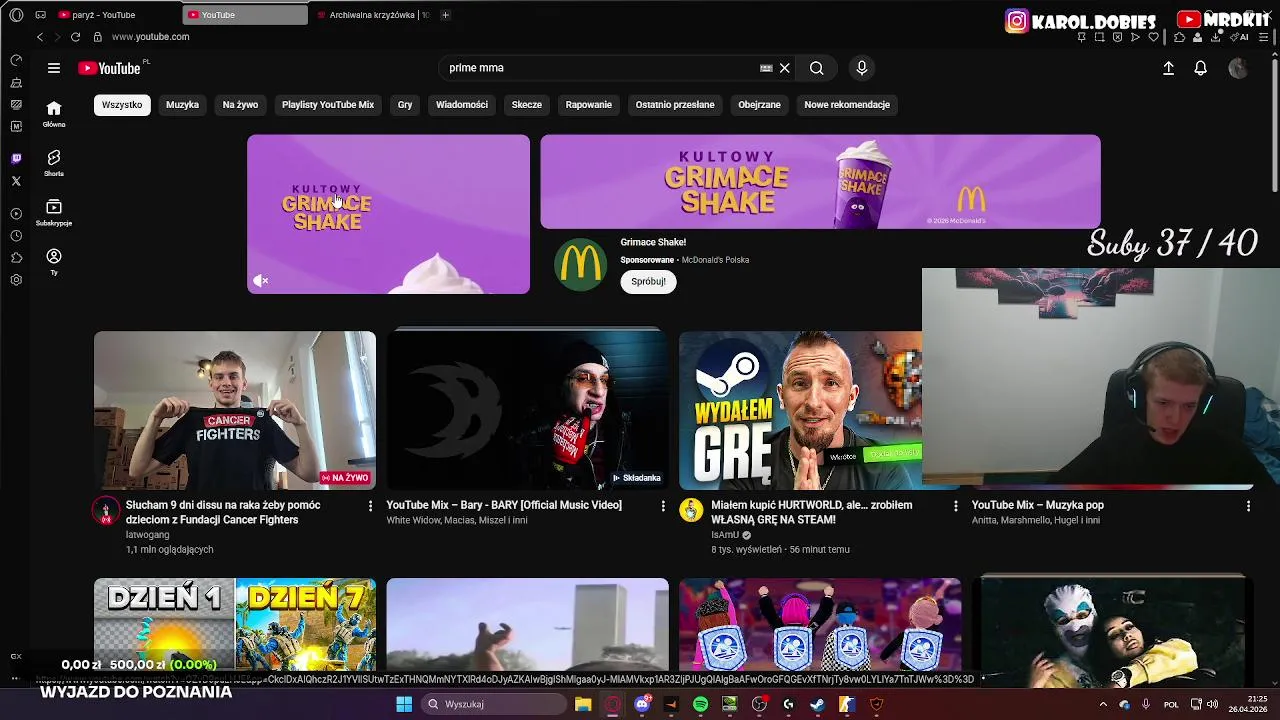
Task: Click in the prime mma search field
Action: (x=600, y=68)
